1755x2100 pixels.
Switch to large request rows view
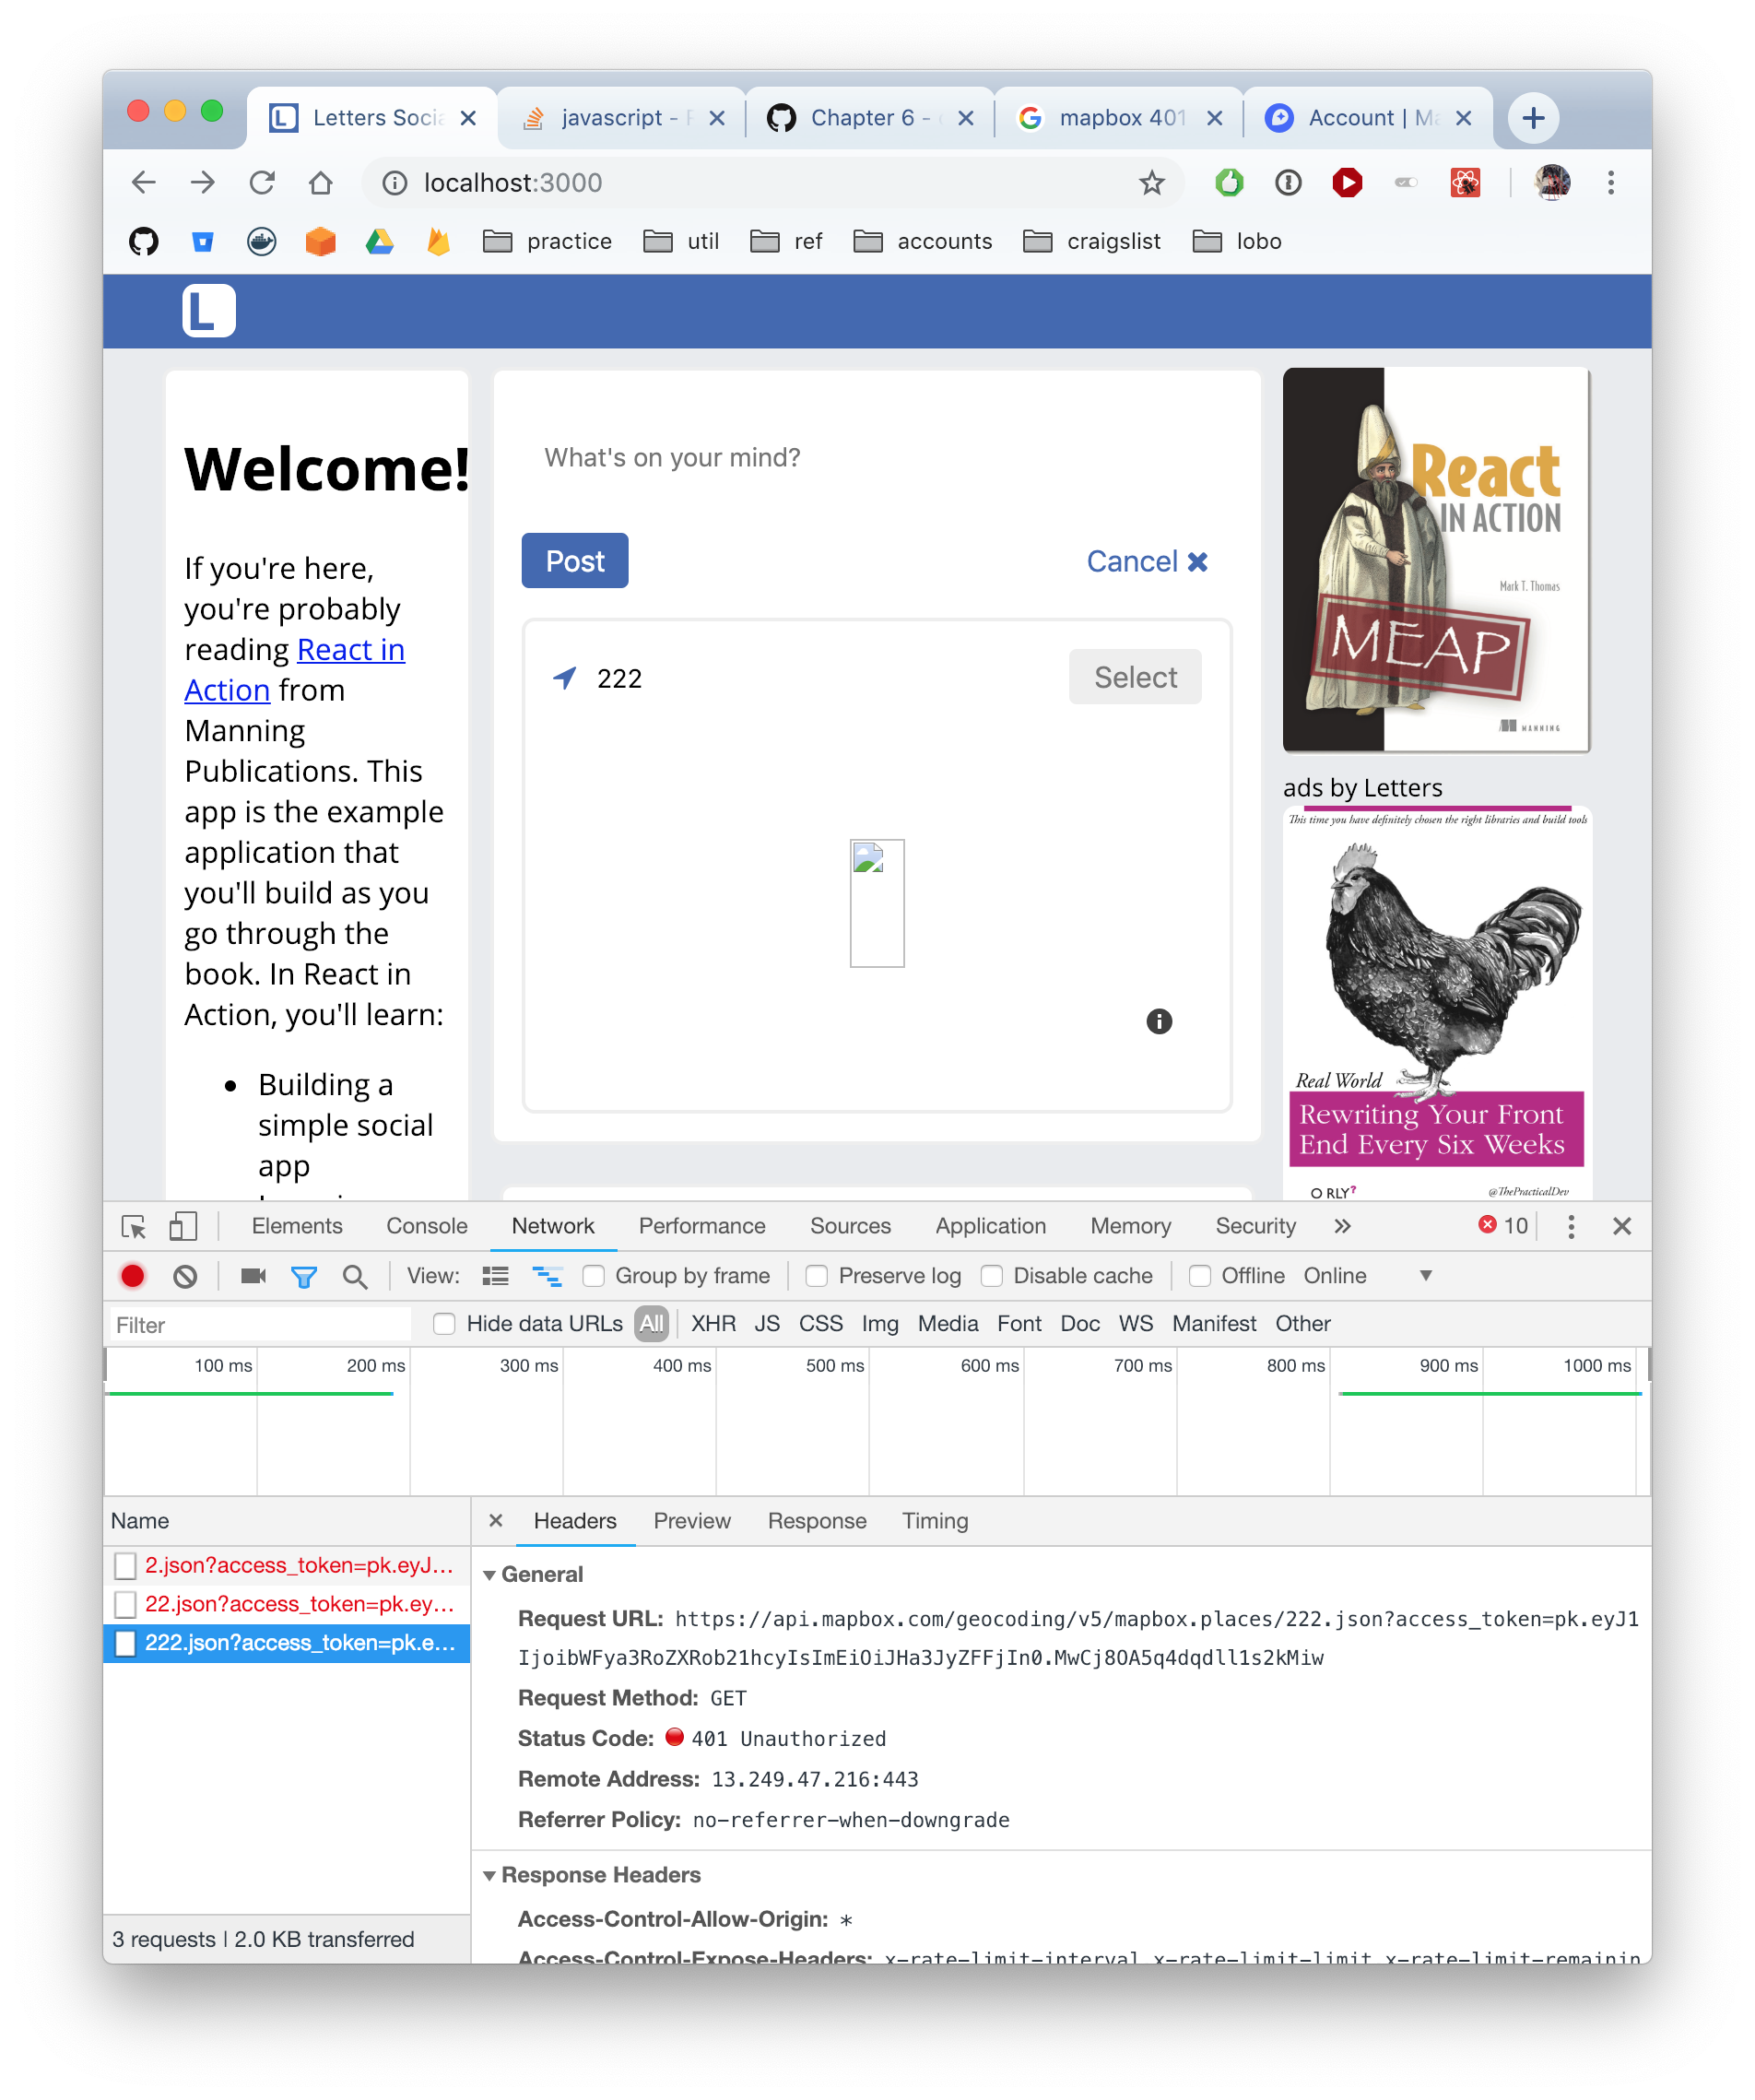[x=496, y=1276]
